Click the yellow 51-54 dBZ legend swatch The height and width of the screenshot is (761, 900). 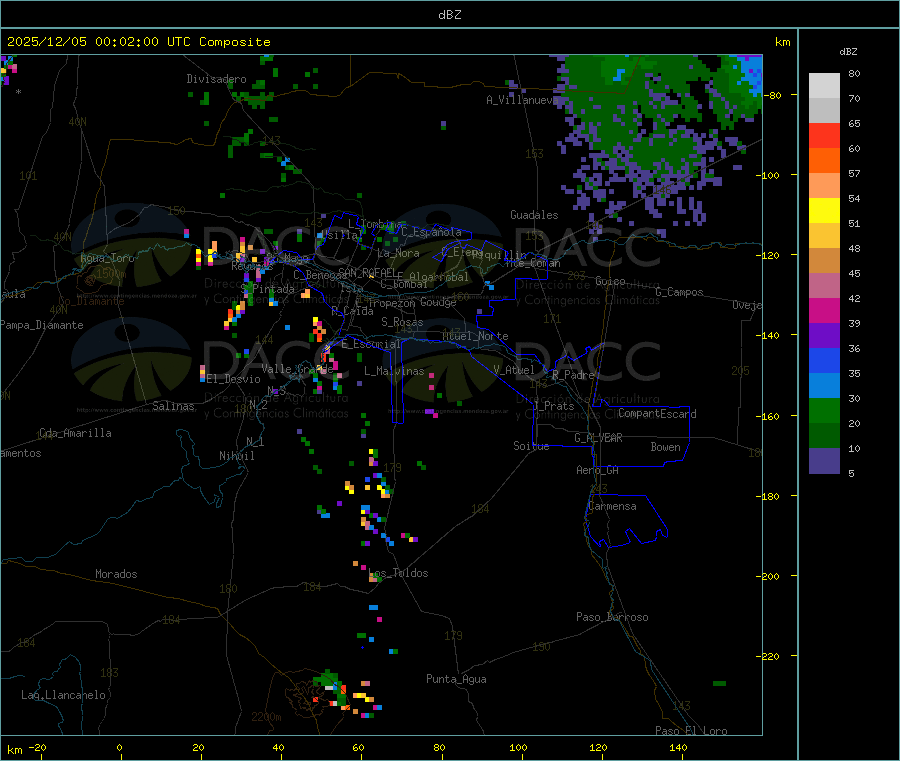pyautogui.click(x=824, y=211)
